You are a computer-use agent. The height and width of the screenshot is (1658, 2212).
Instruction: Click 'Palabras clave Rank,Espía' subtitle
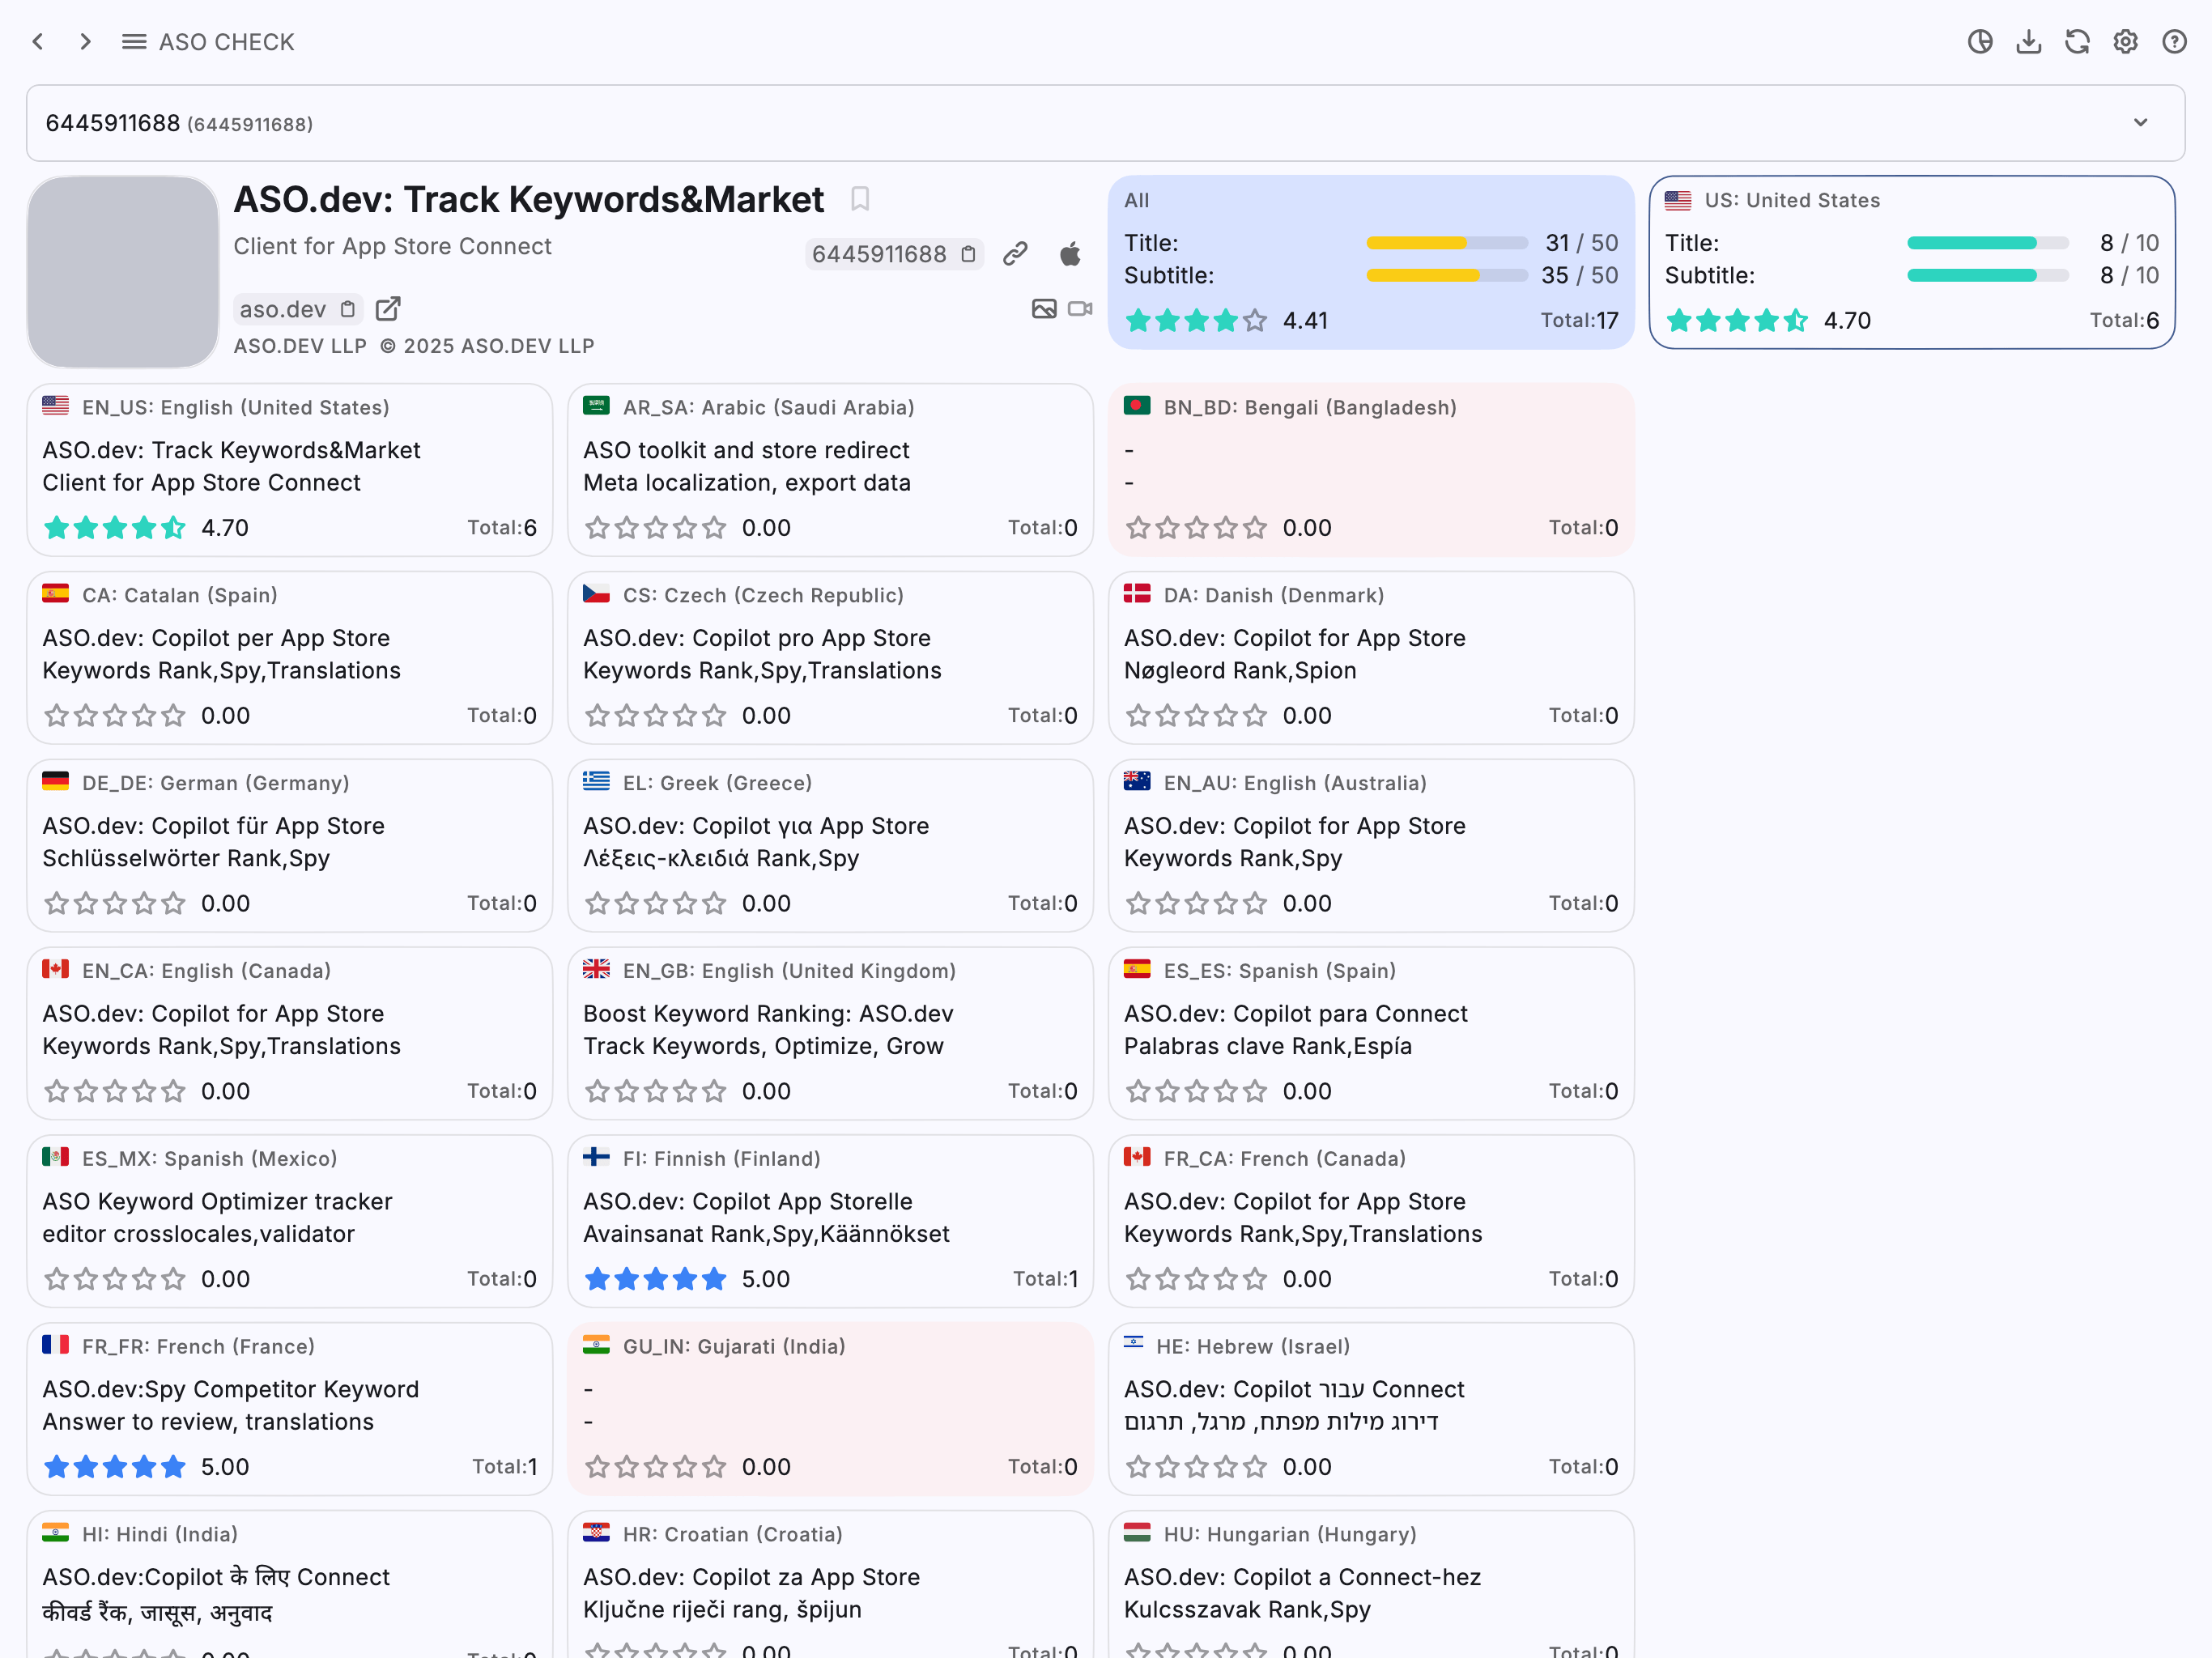click(x=1268, y=1046)
